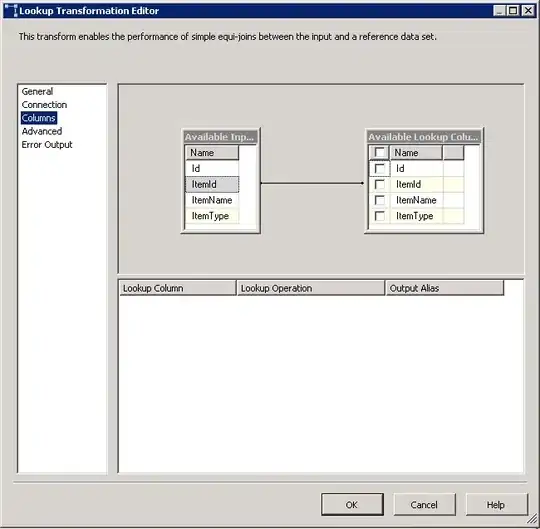Open the Advanced page
Screen dimensions: 540x529
click(x=42, y=131)
